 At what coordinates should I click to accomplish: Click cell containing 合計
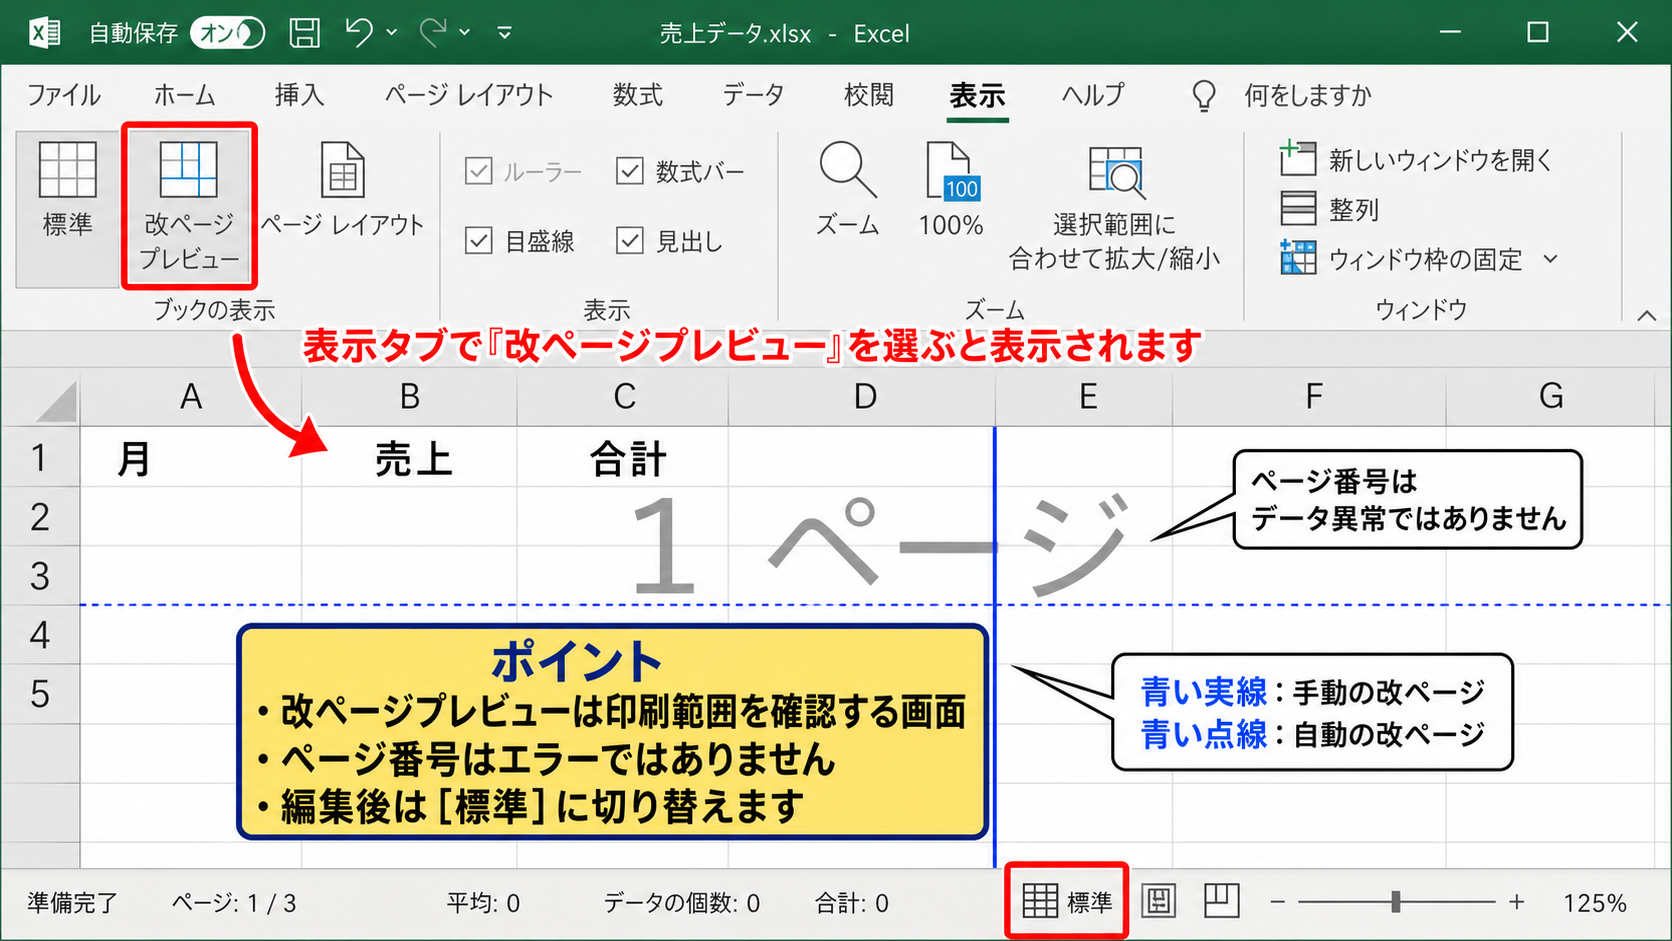click(x=623, y=458)
